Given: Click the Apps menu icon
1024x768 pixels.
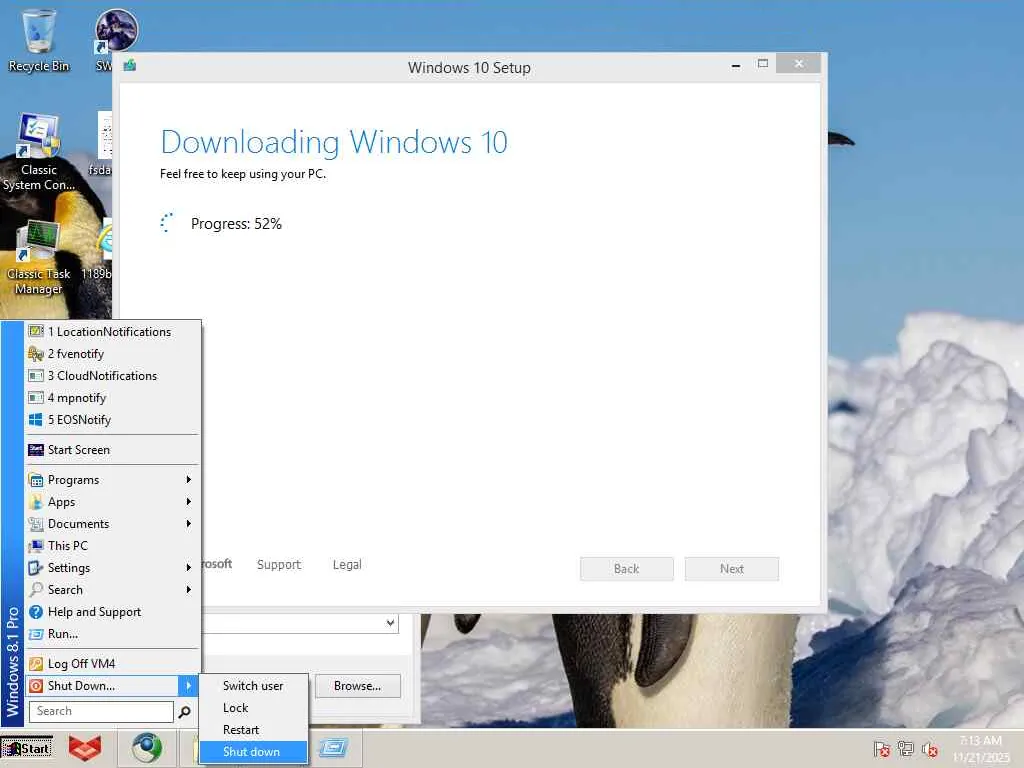Looking at the screenshot, I should (x=36, y=502).
